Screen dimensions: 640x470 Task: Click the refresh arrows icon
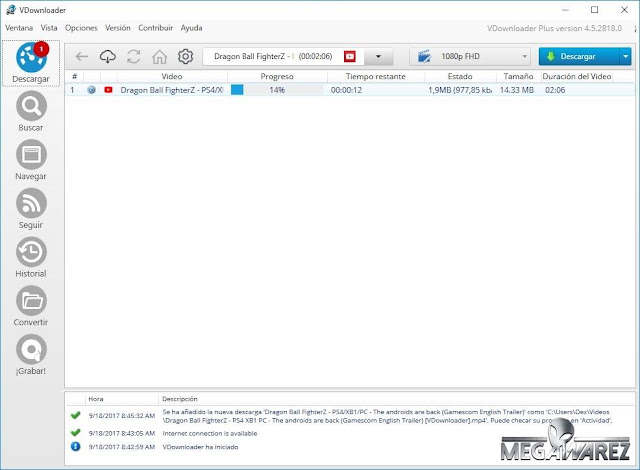point(133,56)
